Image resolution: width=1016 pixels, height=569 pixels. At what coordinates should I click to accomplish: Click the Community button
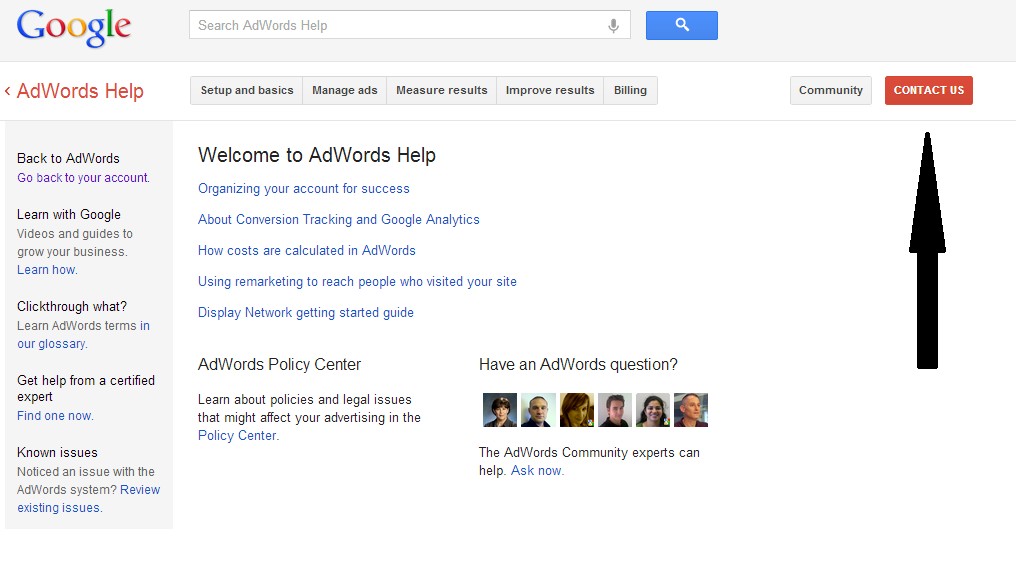pyautogui.click(x=831, y=91)
